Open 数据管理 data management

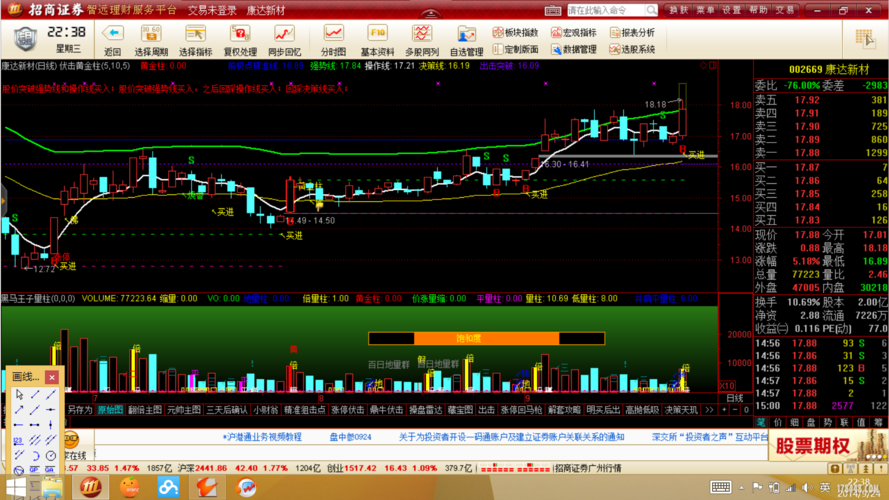click(574, 50)
